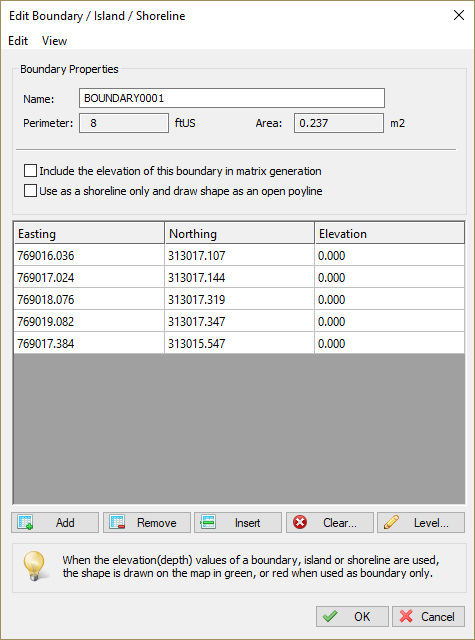Image resolution: width=475 pixels, height=640 pixels.
Task: Toggle use as shoreline only checkbox
Action: coord(30,191)
